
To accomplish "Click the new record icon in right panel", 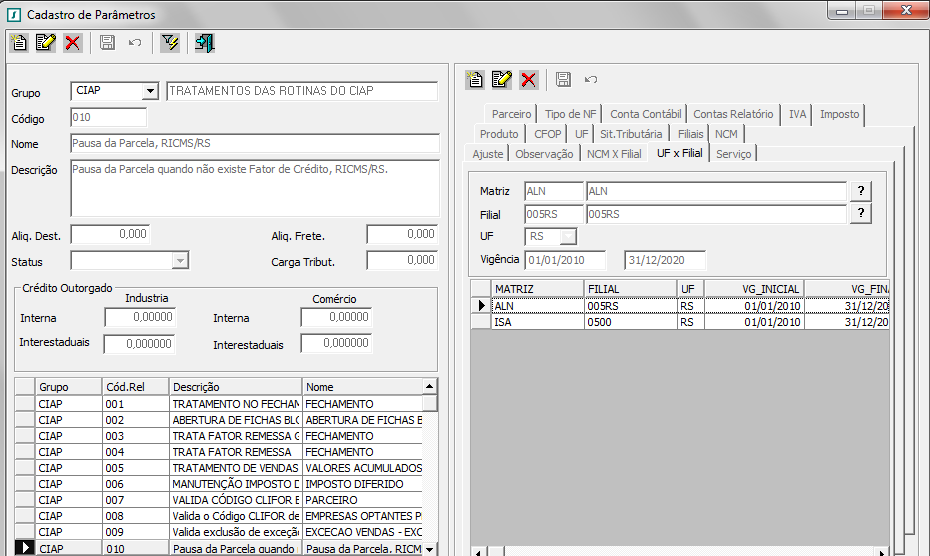I will (475, 79).
